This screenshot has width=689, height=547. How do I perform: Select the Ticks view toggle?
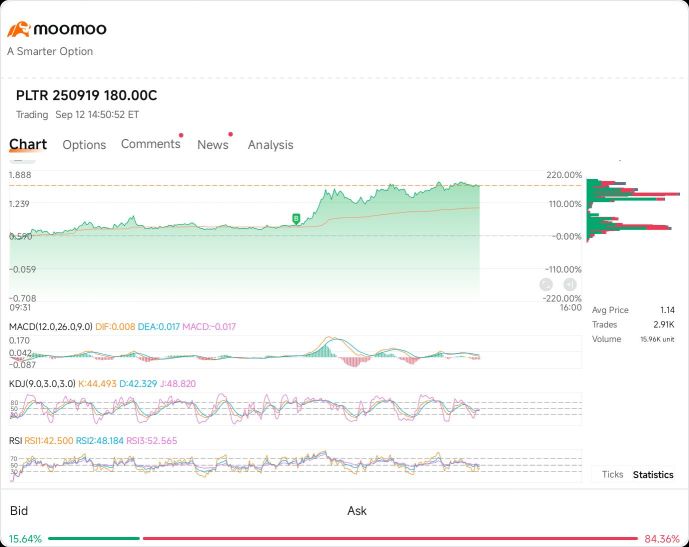click(612, 475)
